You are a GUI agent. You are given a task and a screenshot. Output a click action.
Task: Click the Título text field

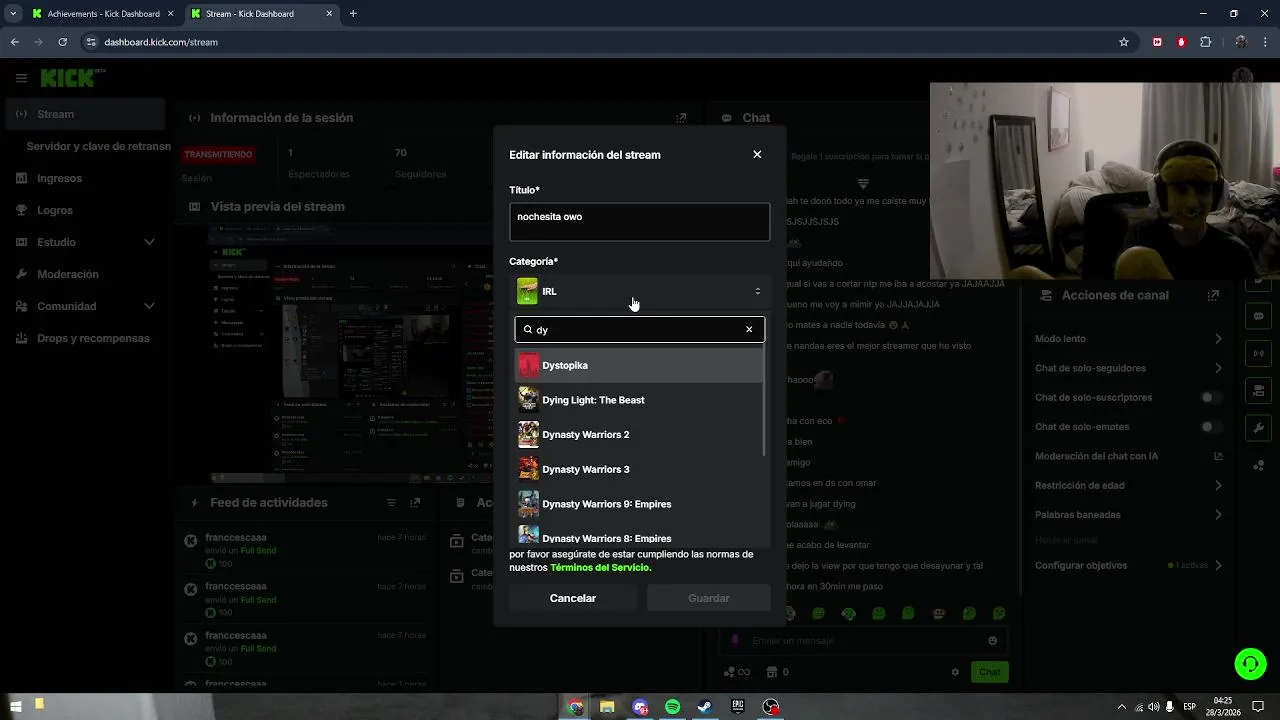coord(639,222)
